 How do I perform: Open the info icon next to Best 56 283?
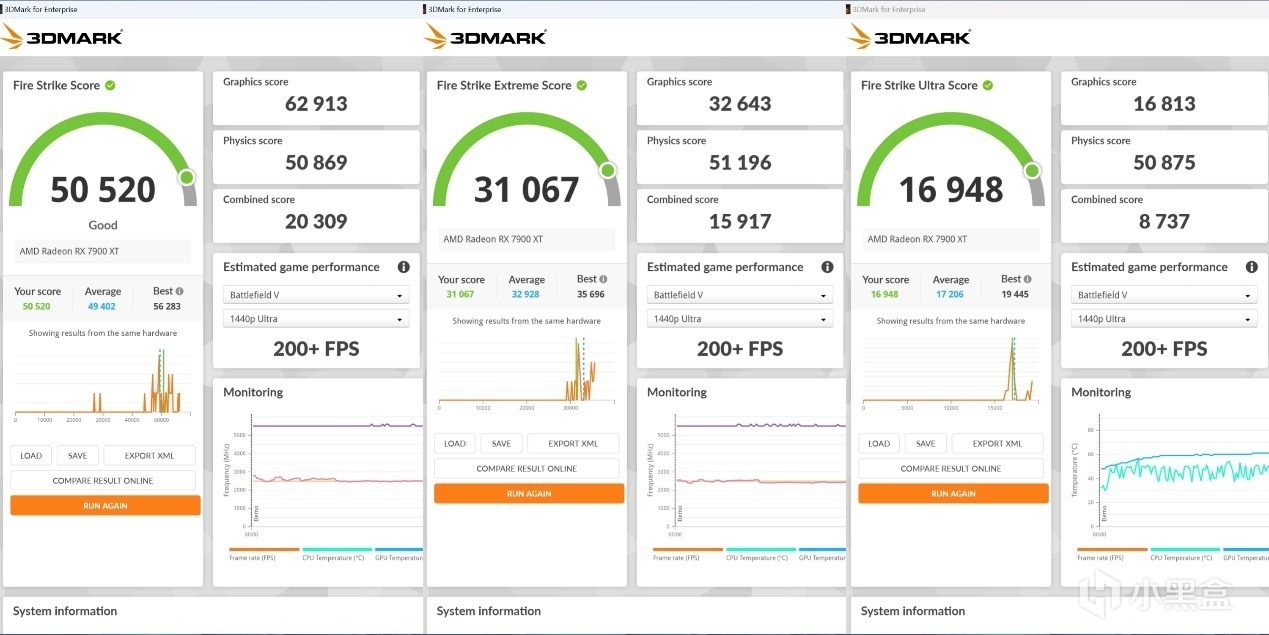point(179,291)
